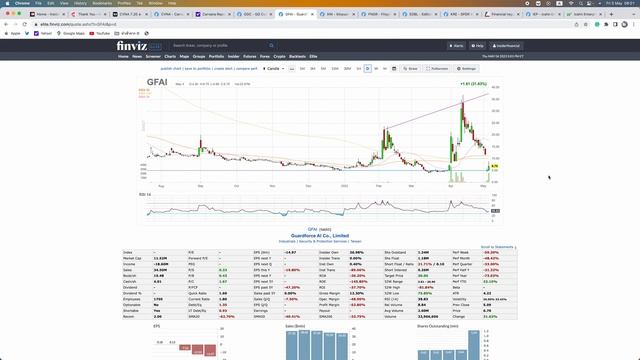Bookmark this page star icon
Viewport: 640px width, 360px height.
click(x=586, y=24)
